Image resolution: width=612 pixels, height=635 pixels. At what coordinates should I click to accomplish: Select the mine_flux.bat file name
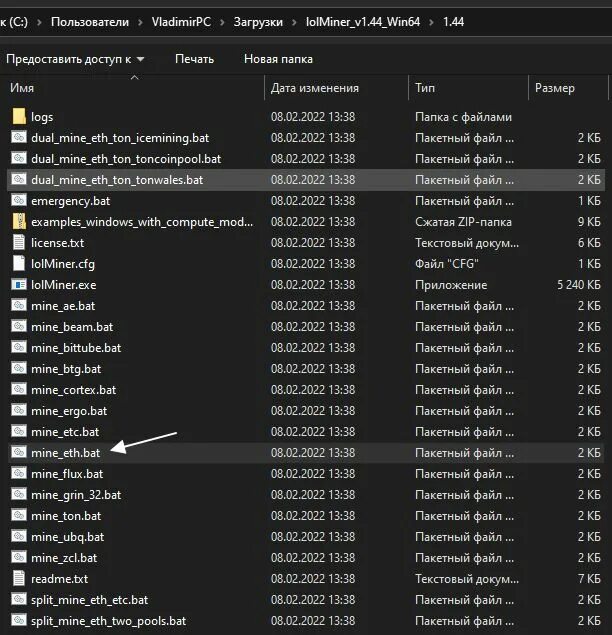coord(67,474)
